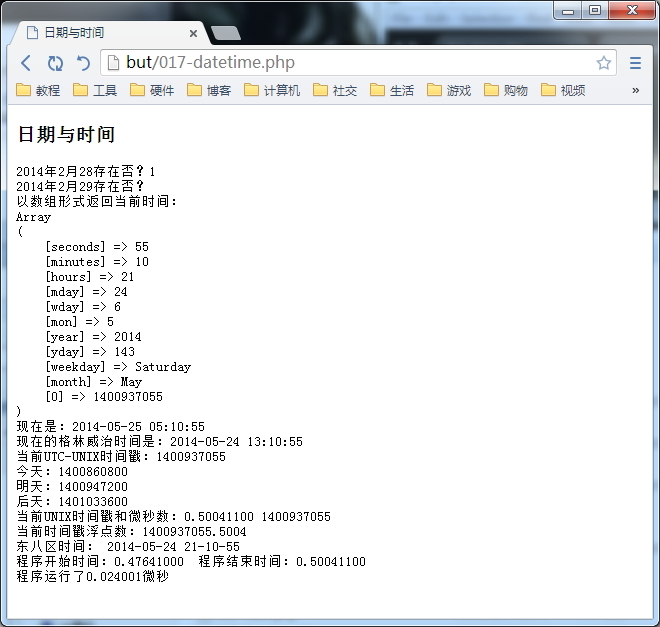Expand the bookmarks overflow chevron
The width and height of the screenshot is (660, 627).
[x=636, y=90]
